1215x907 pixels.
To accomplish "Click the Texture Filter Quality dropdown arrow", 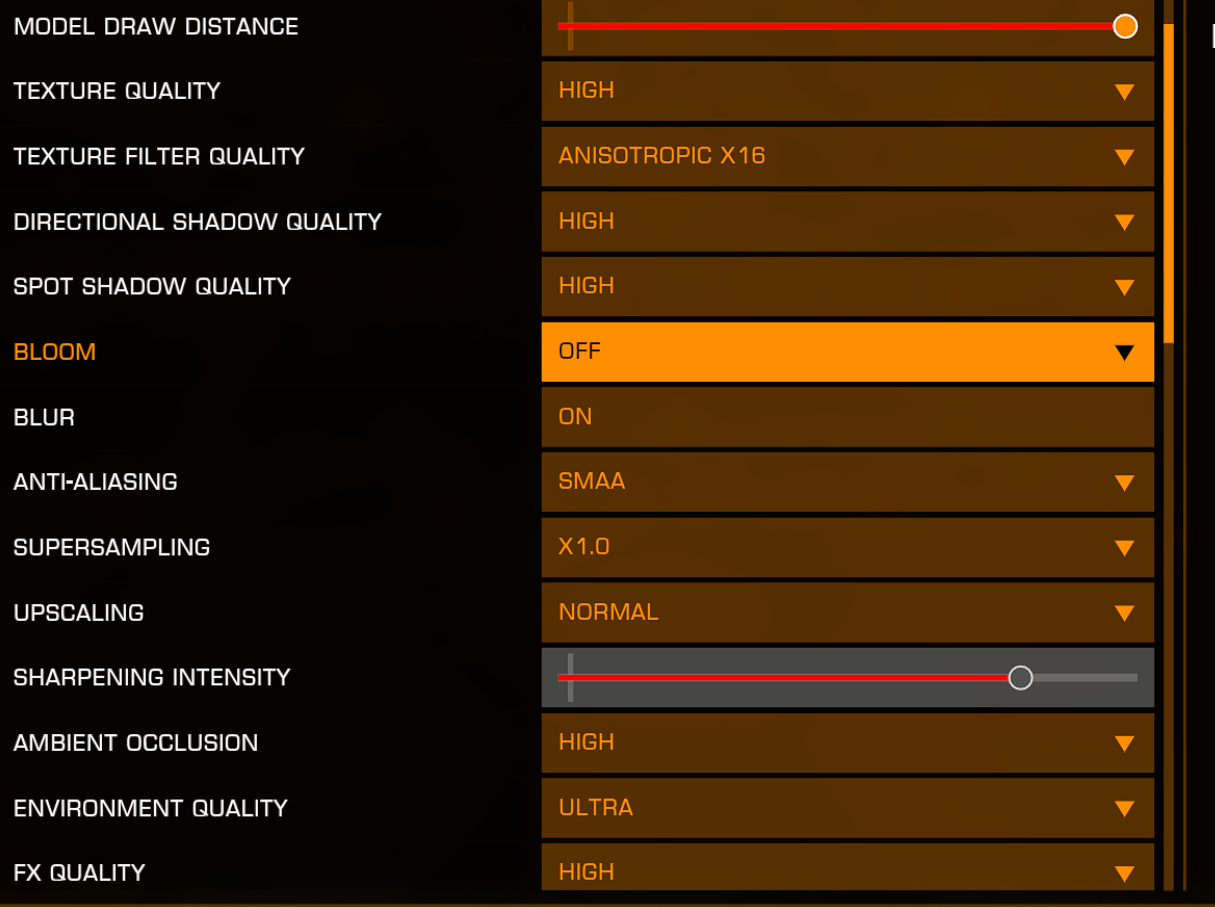I will (1124, 157).
